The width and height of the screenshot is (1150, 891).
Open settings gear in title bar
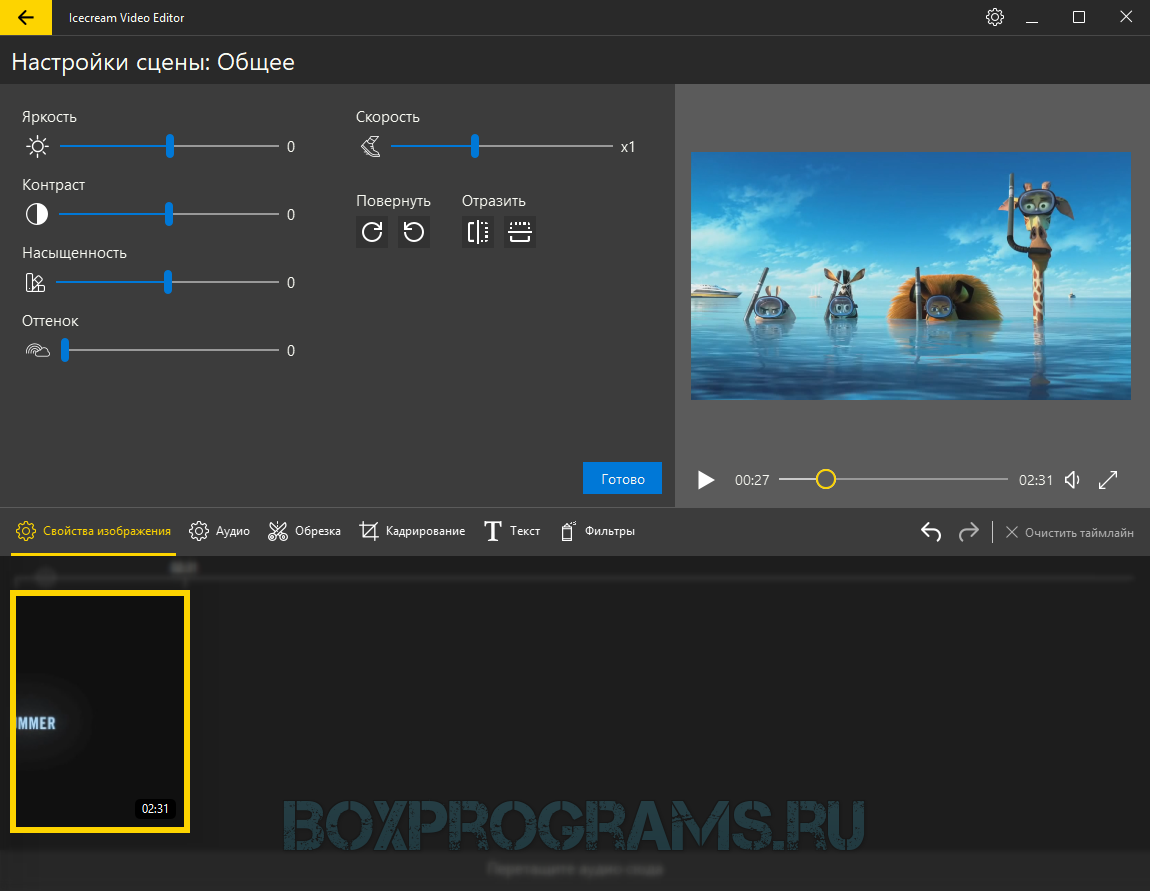(995, 17)
